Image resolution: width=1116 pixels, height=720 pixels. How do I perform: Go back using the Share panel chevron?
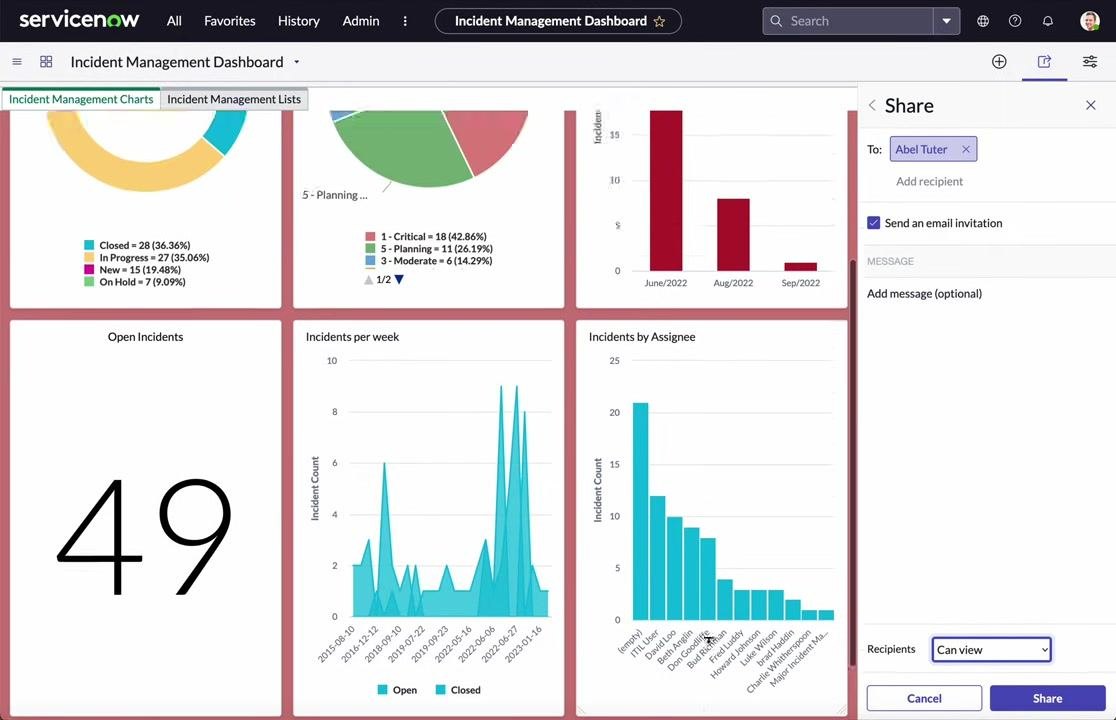pyautogui.click(x=873, y=105)
